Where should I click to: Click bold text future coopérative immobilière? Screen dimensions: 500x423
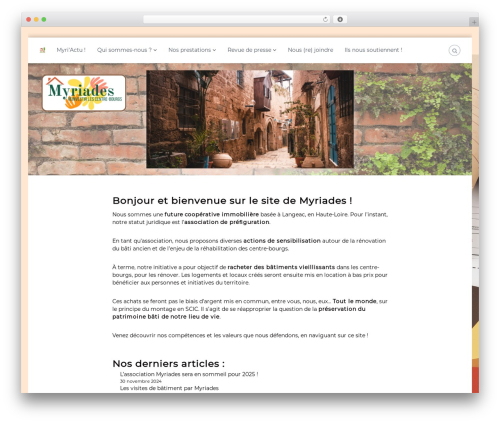tap(212, 214)
